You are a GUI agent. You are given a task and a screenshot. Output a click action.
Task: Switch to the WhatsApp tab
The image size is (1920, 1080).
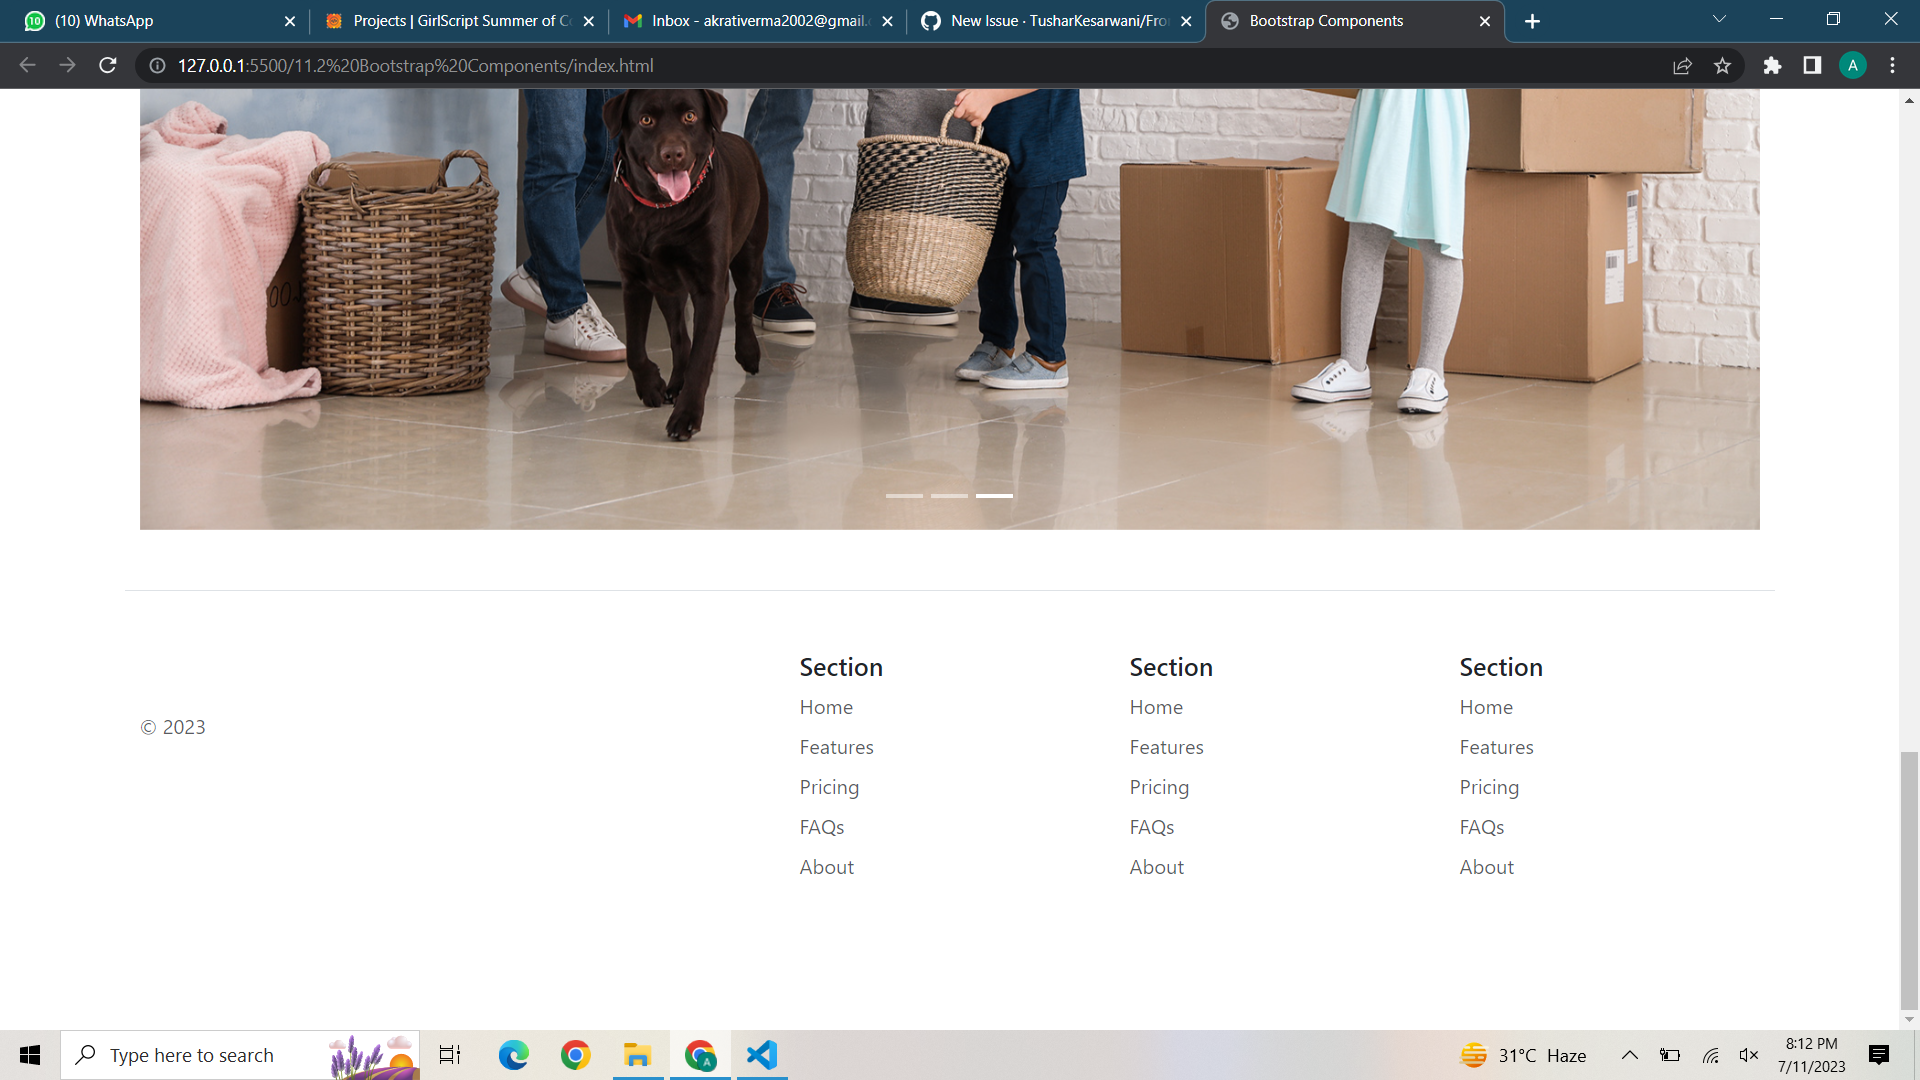[x=150, y=21]
